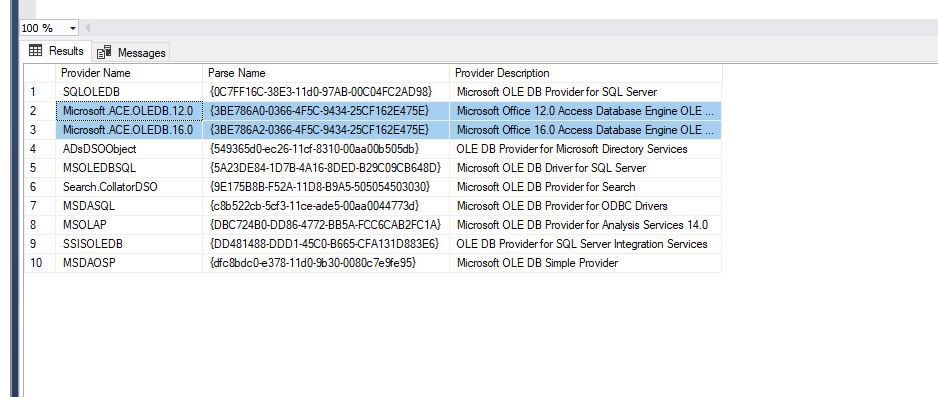Click the ADsDSOObject provider cell
The height and width of the screenshot is (397, 938).
click(x=129, y=149)
